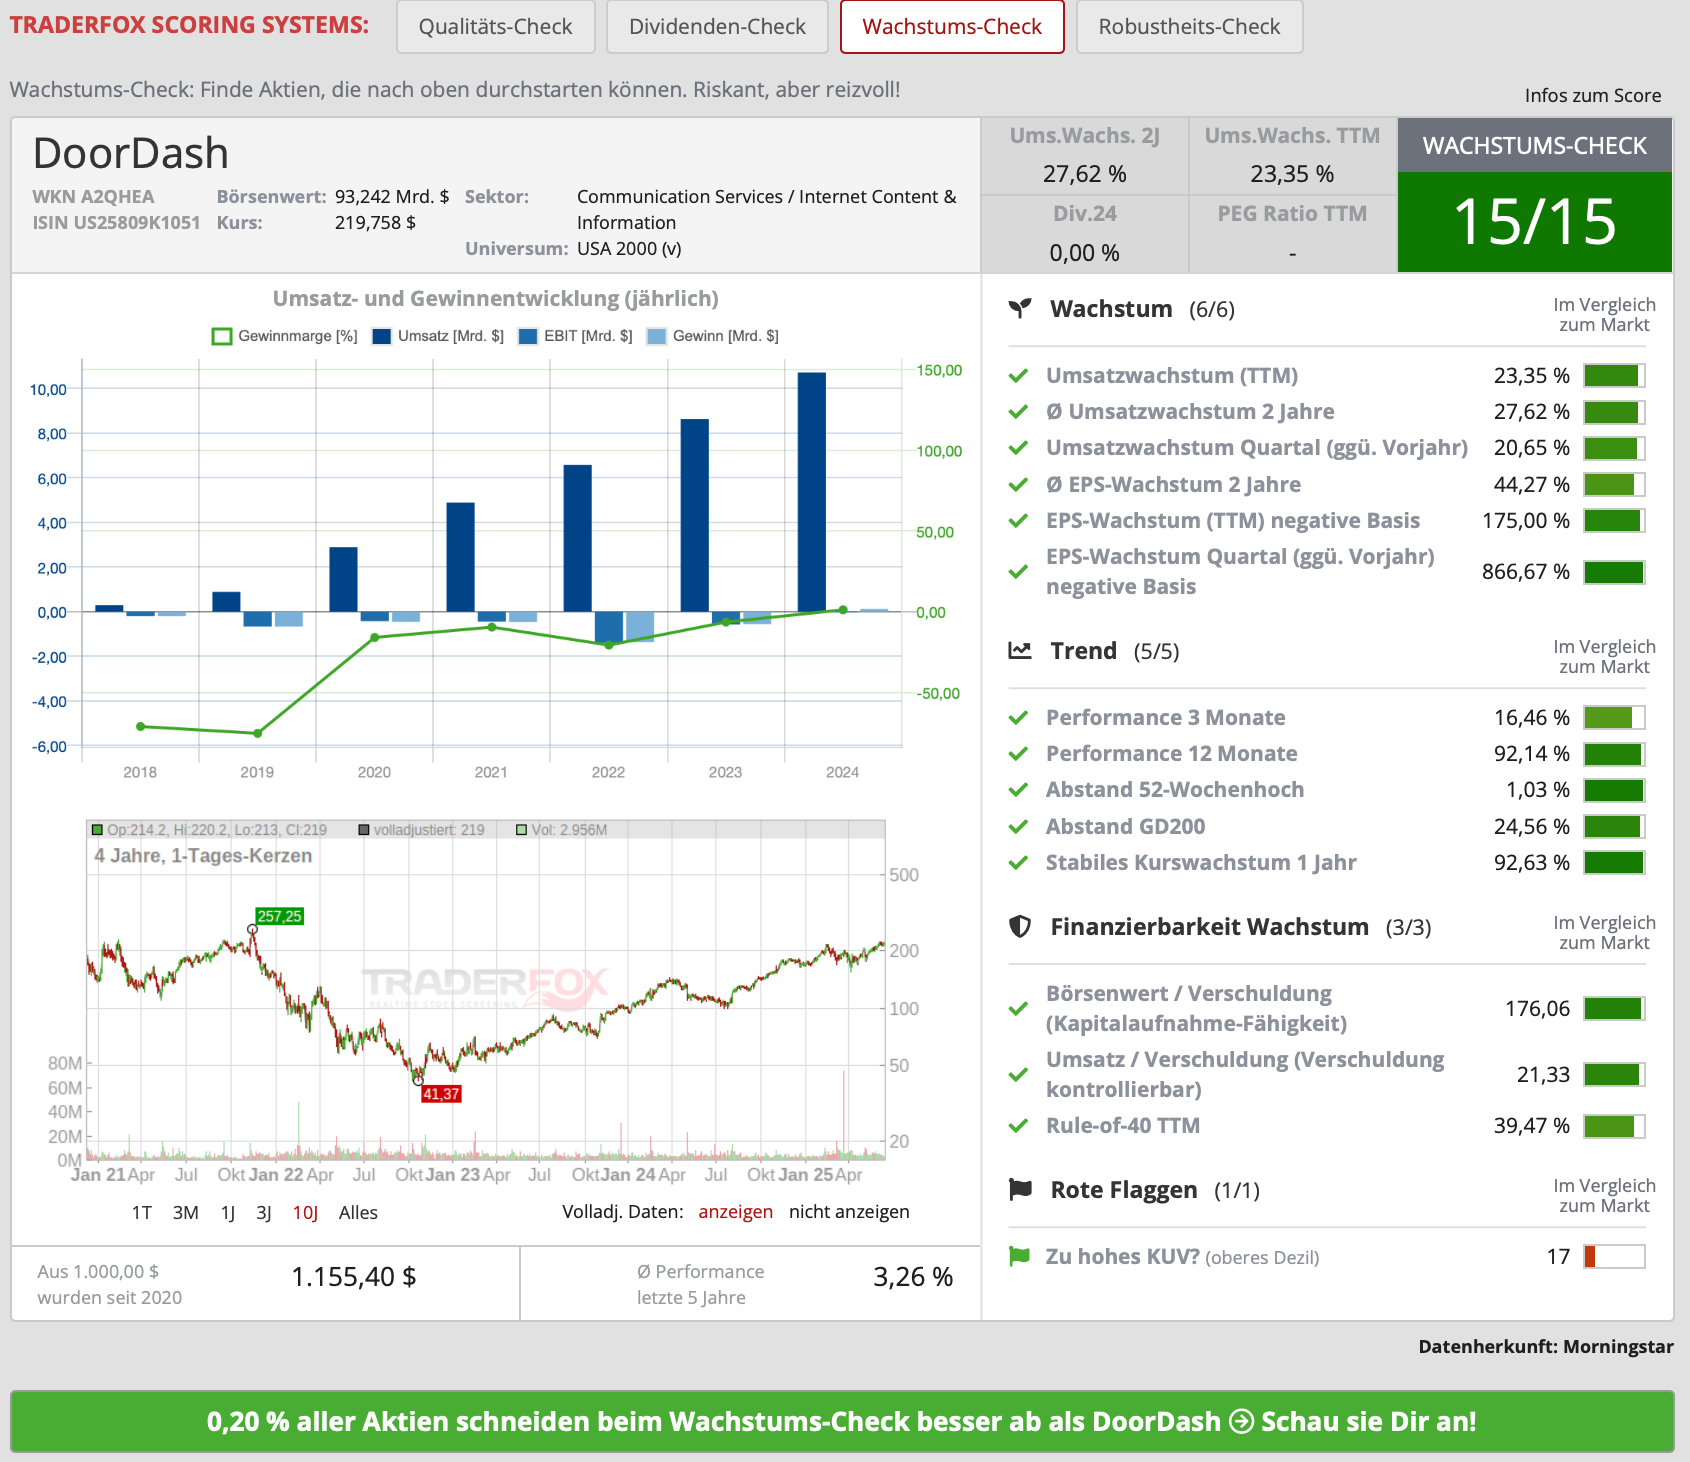Toggle Gewinnmarge [%] legend entry
Image resolution: width=1690 pixels, height=1462 pixels.
coord(285,336)
